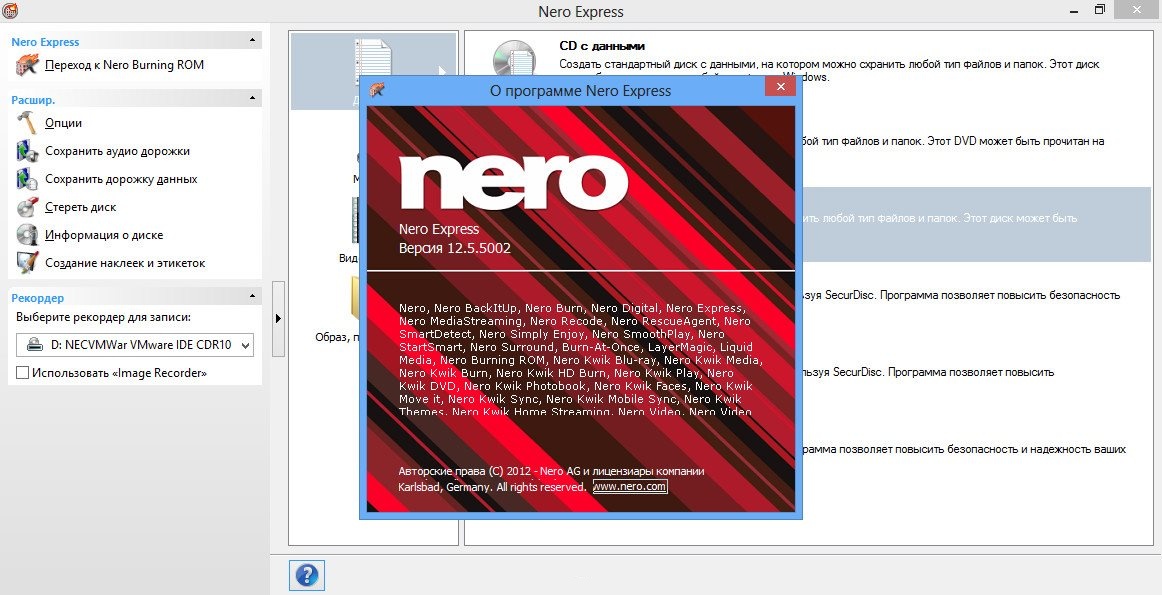Click the Сохранить аудио дорожки icon
This screenshot has width=1162, height=595.
coord(28,151)
